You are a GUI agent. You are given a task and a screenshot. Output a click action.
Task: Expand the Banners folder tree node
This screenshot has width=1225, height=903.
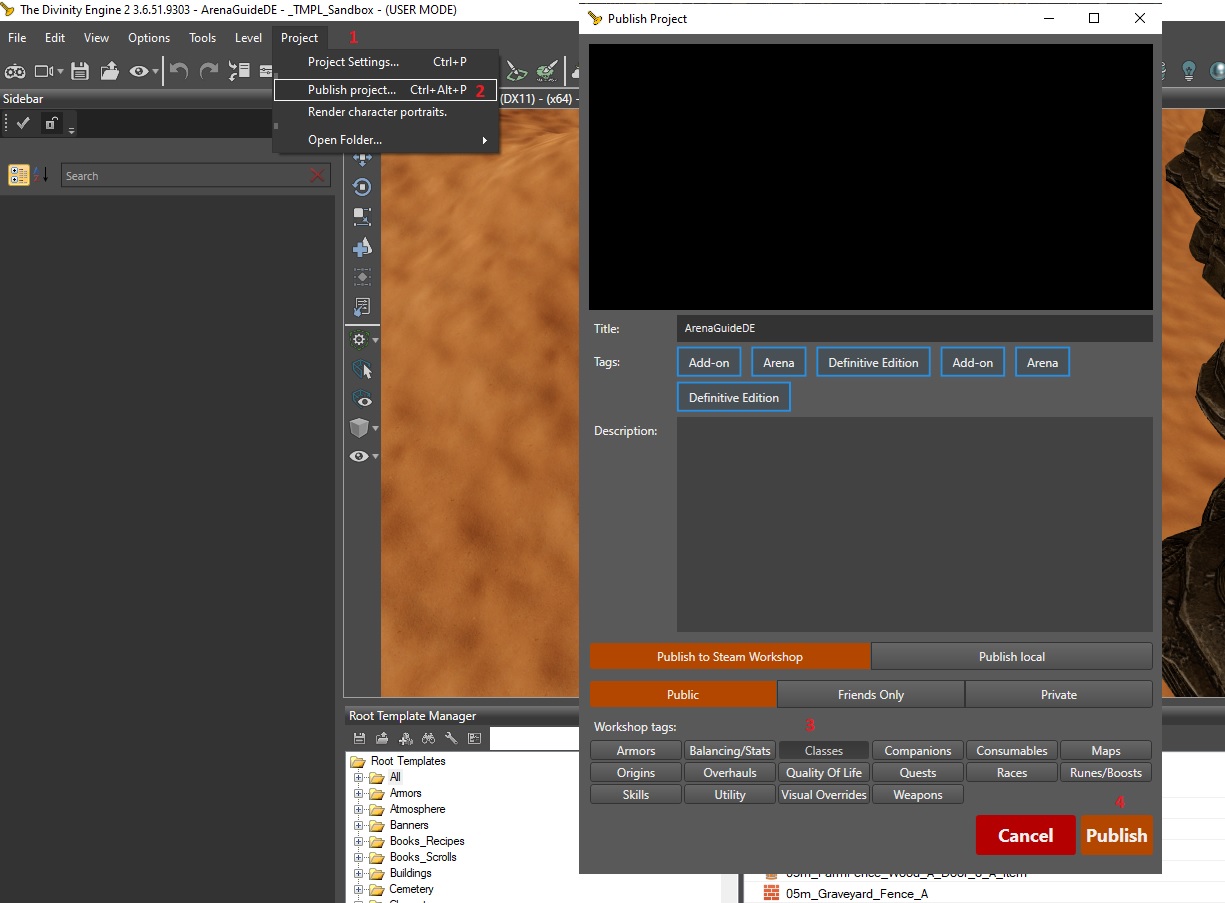tap(358, 825)
